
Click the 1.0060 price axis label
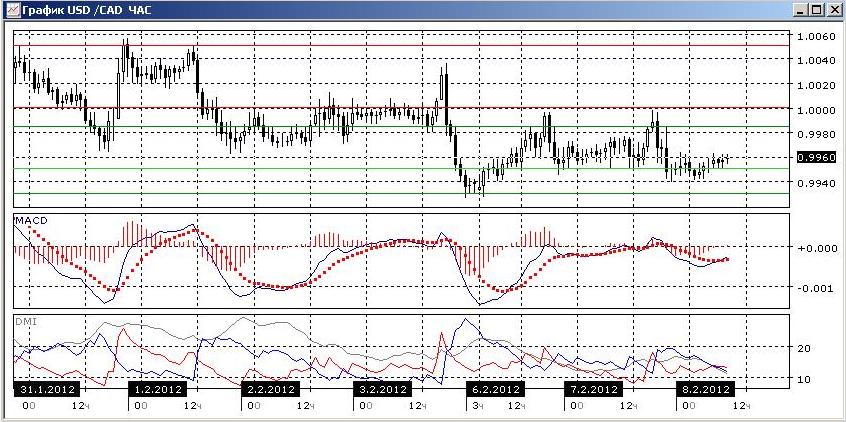coord(816,37)
